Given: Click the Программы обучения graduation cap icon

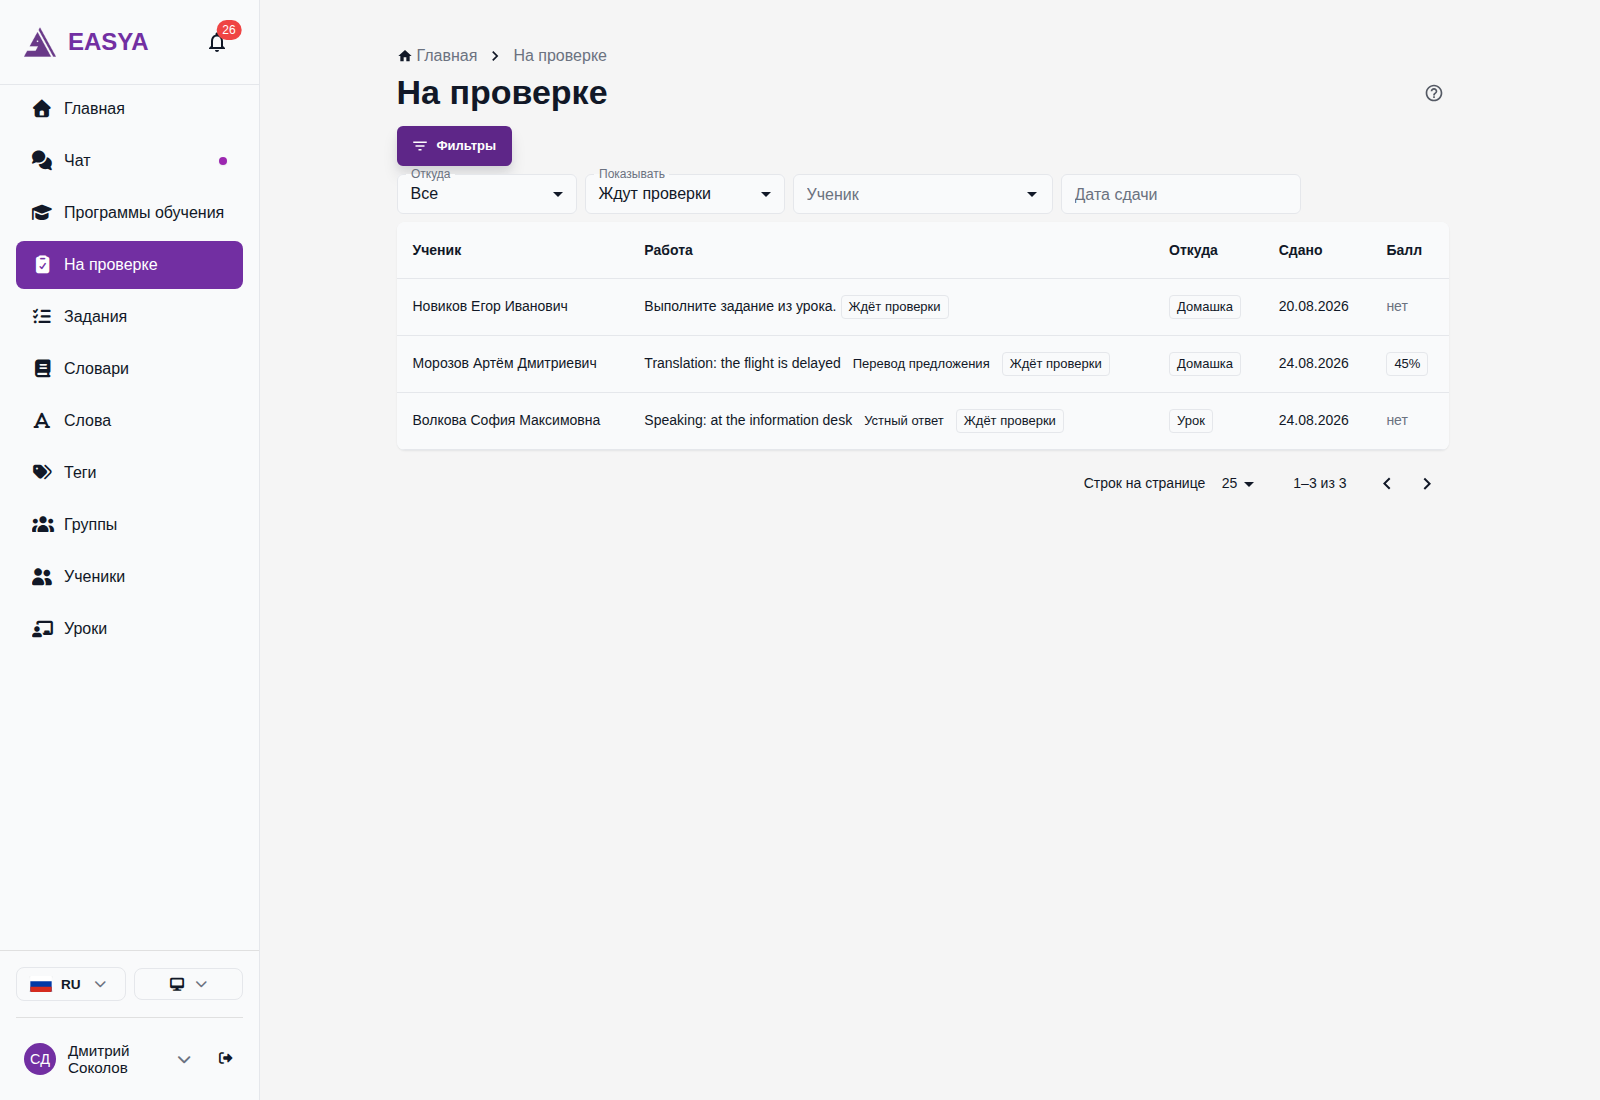Looking at the screenshot, I should [42, 213].
